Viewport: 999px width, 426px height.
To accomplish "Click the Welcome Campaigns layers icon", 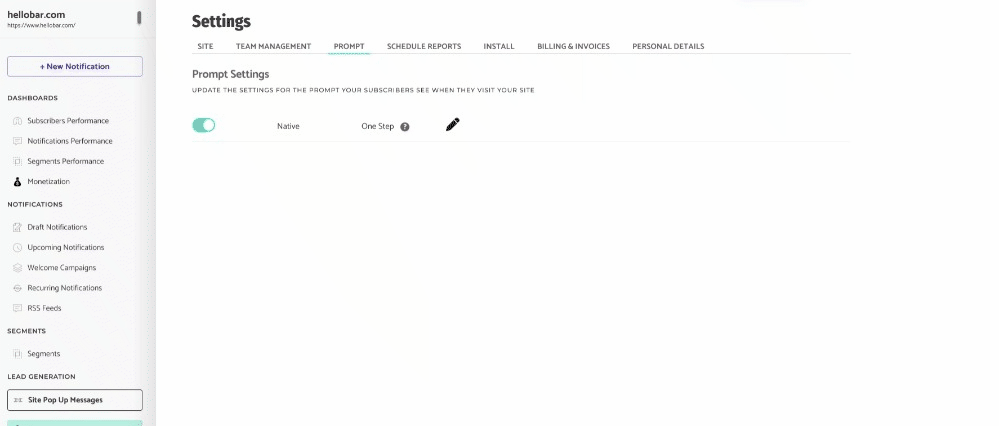I will pos(17,268).
